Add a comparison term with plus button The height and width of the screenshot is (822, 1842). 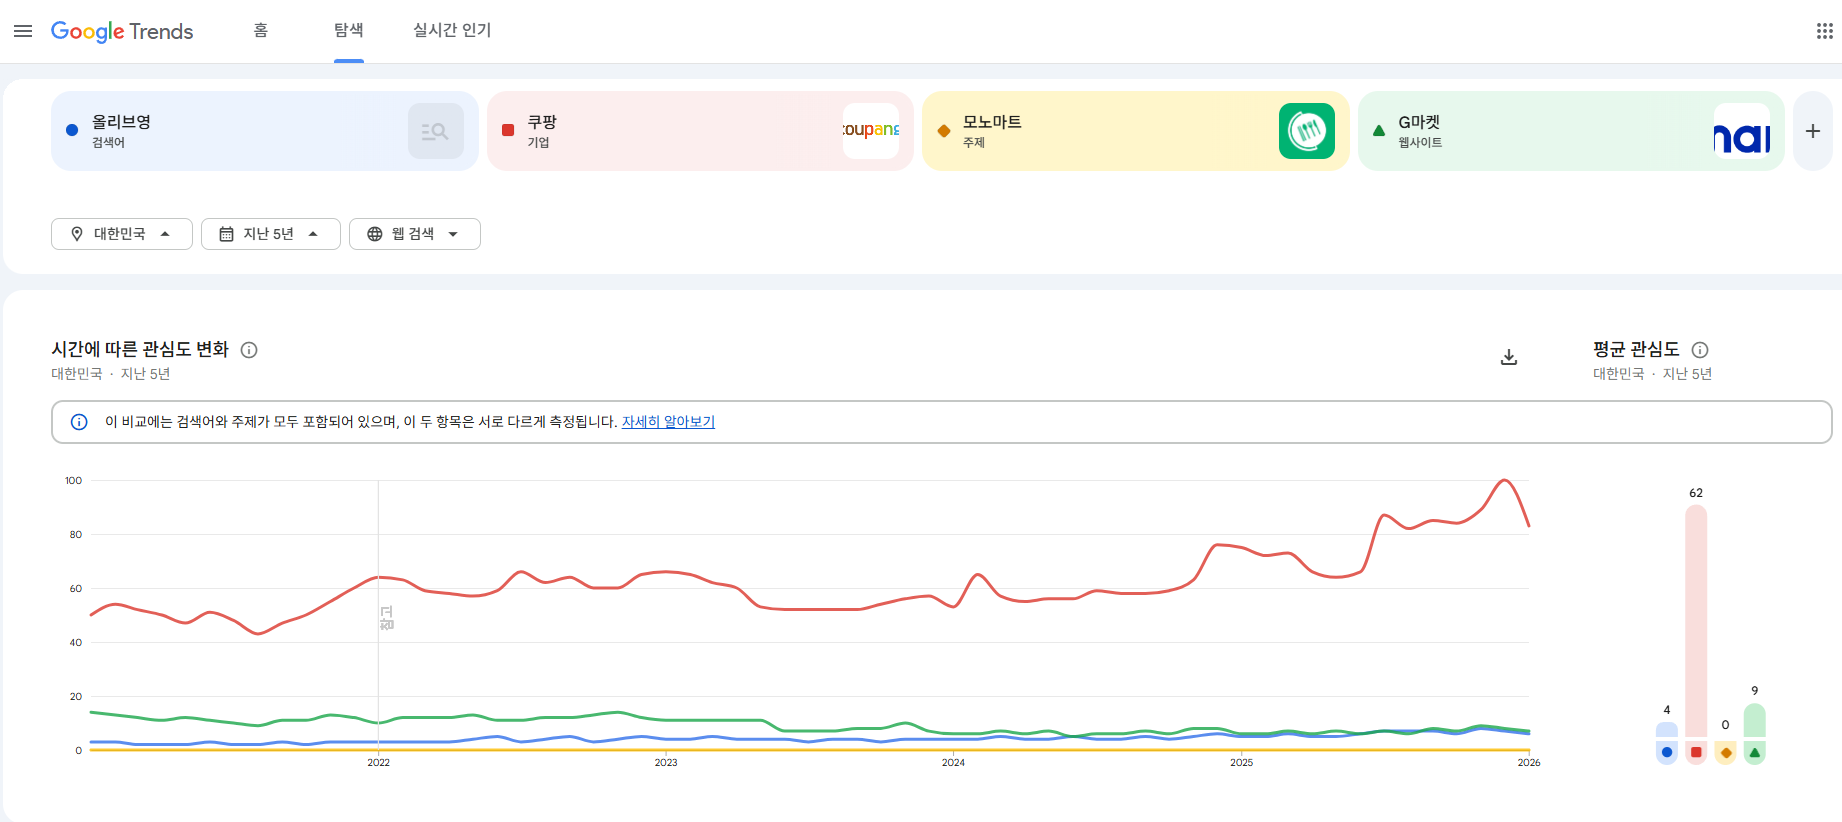(1812, 131)
